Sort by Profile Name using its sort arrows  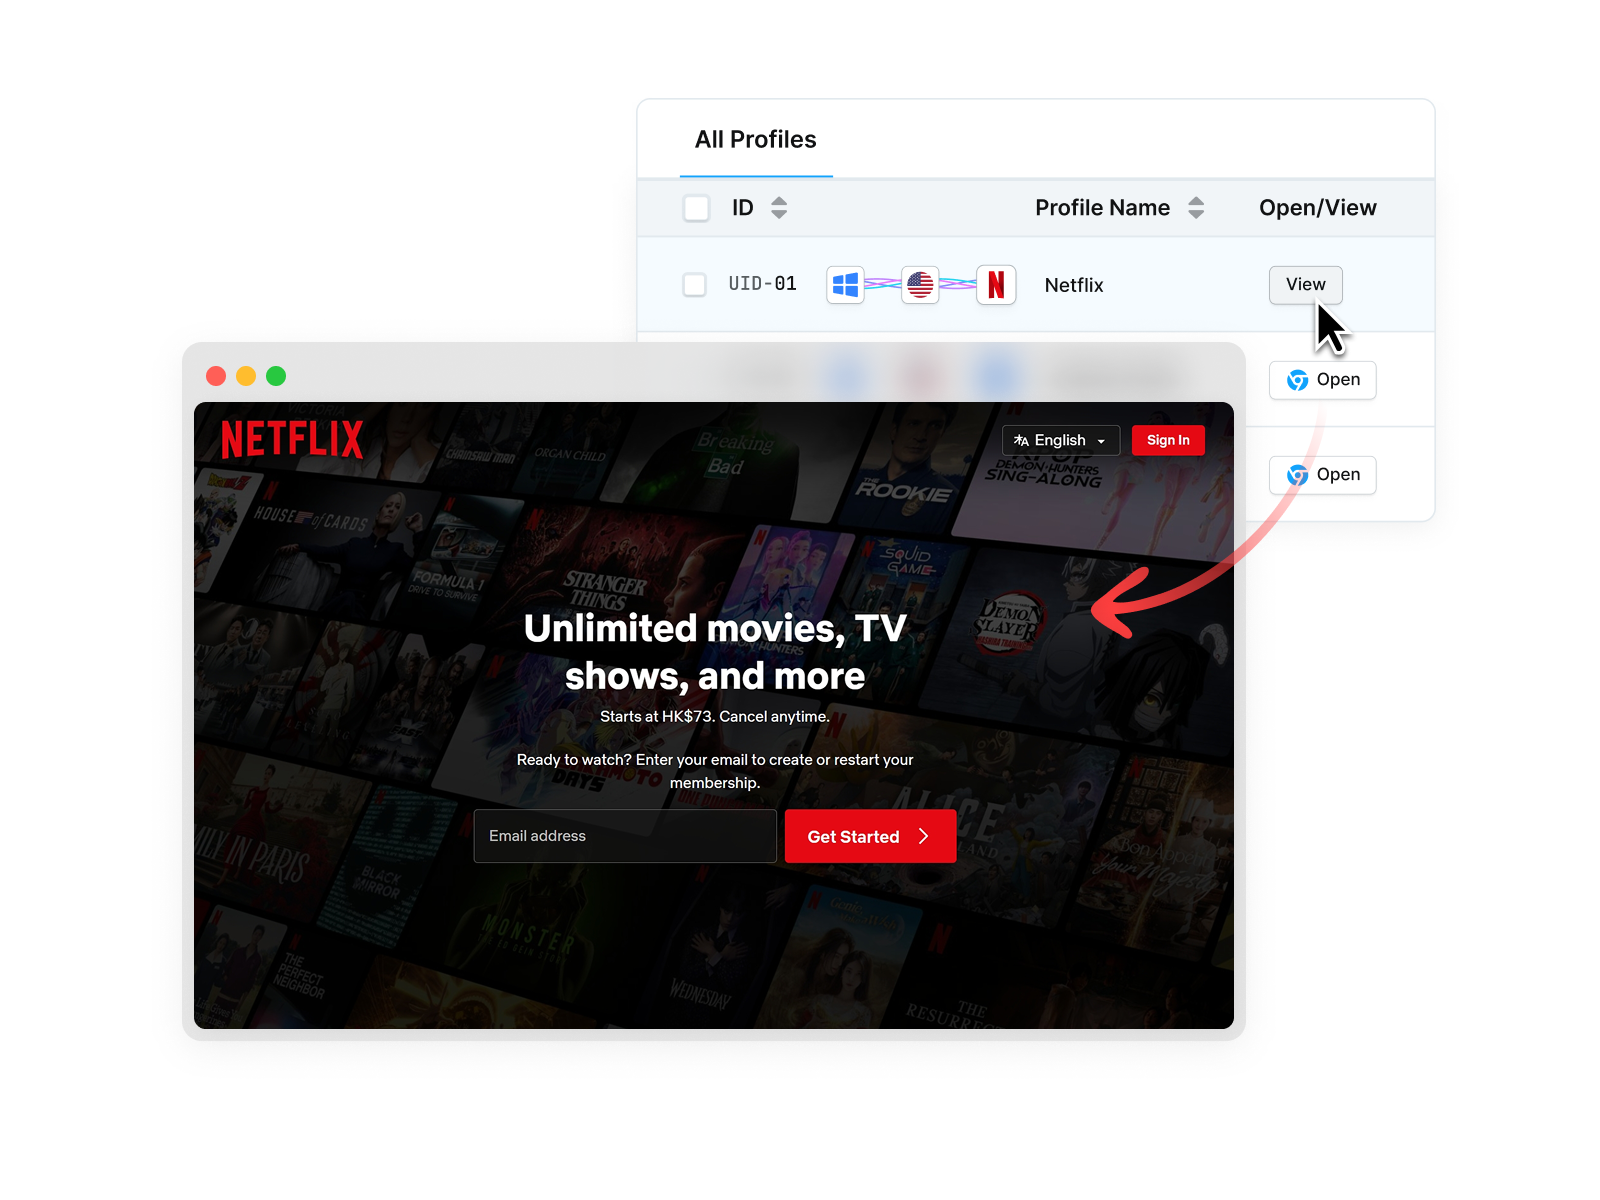click(1196, 207)
